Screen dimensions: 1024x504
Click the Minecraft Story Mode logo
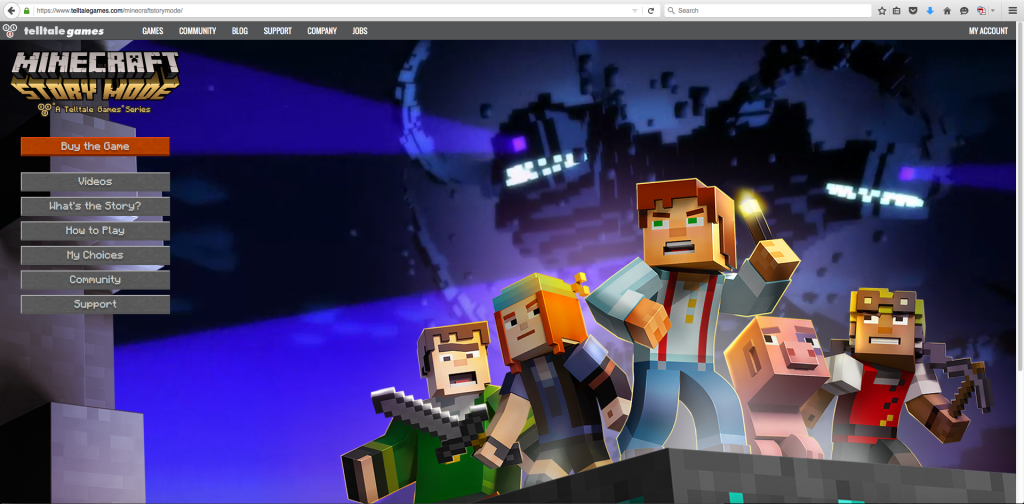(95, 83)
